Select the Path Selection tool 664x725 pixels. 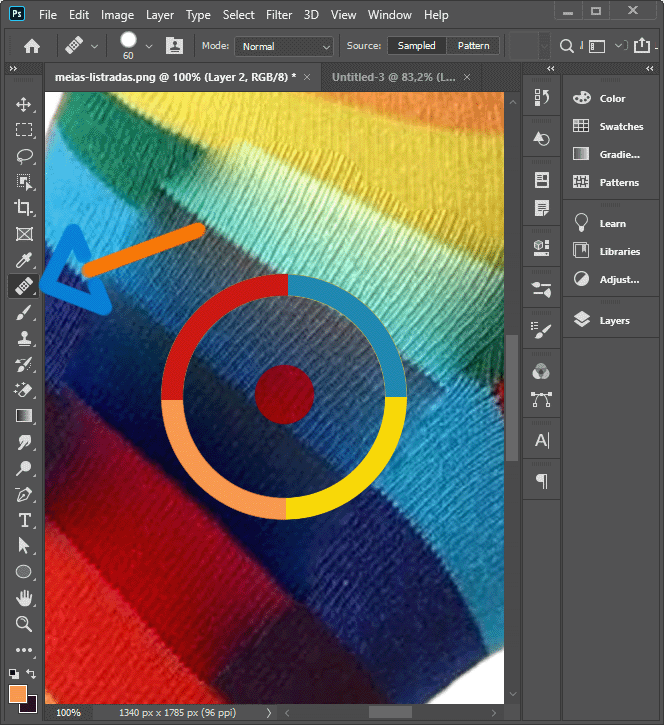pos(24,546)
